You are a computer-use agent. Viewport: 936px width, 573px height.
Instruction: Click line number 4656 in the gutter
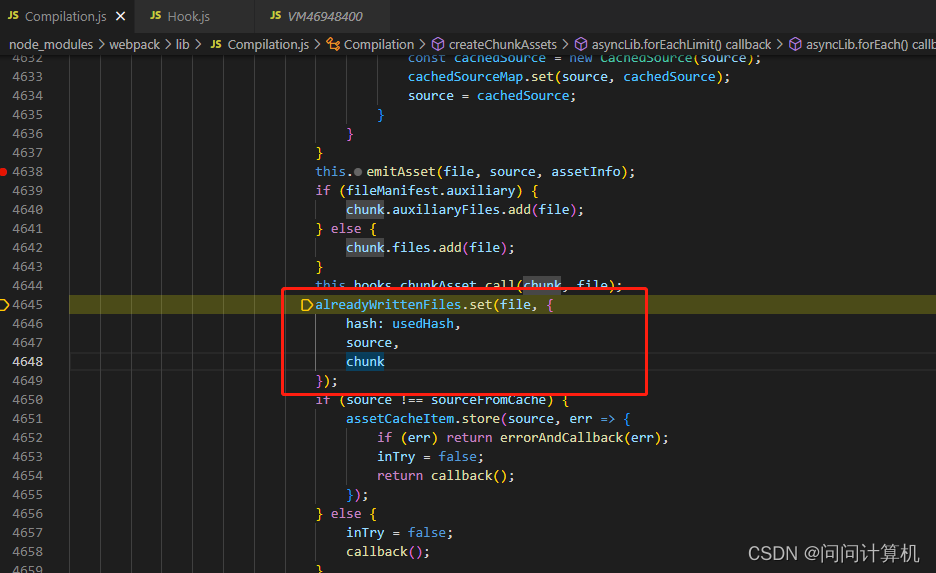tap(27, 513)
